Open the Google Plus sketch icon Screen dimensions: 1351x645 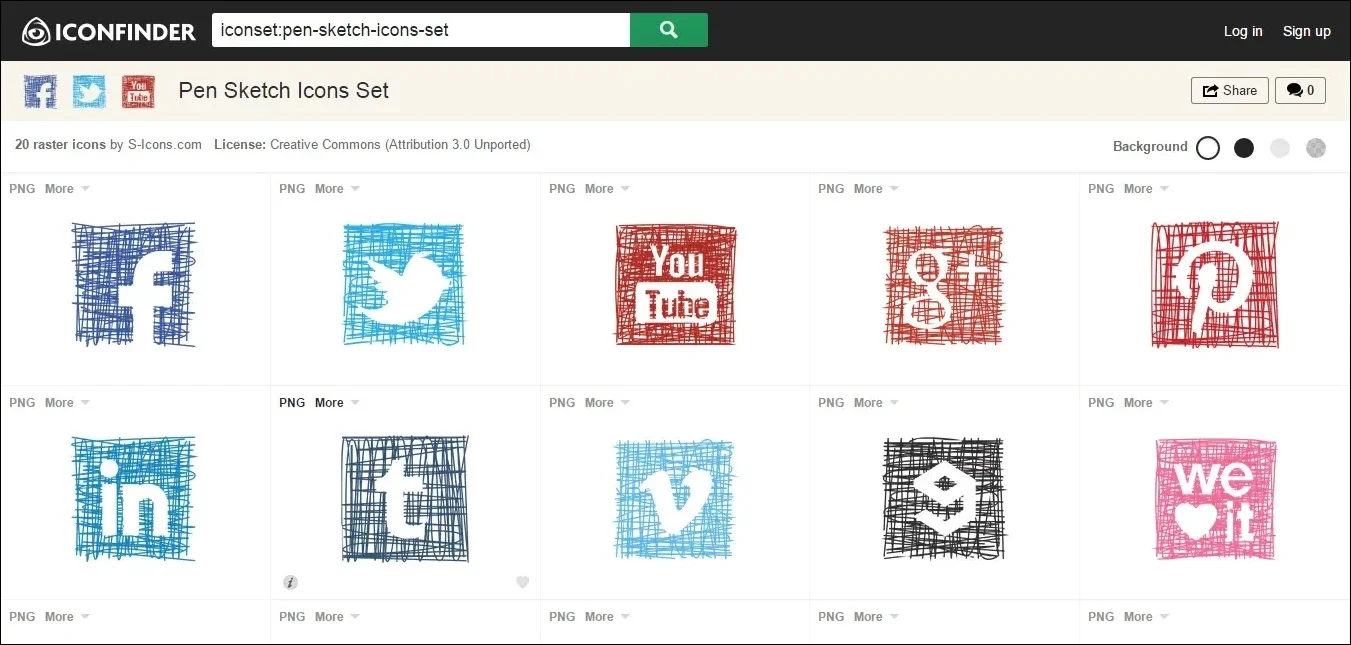pyautogui.click(x=944, y=285)
